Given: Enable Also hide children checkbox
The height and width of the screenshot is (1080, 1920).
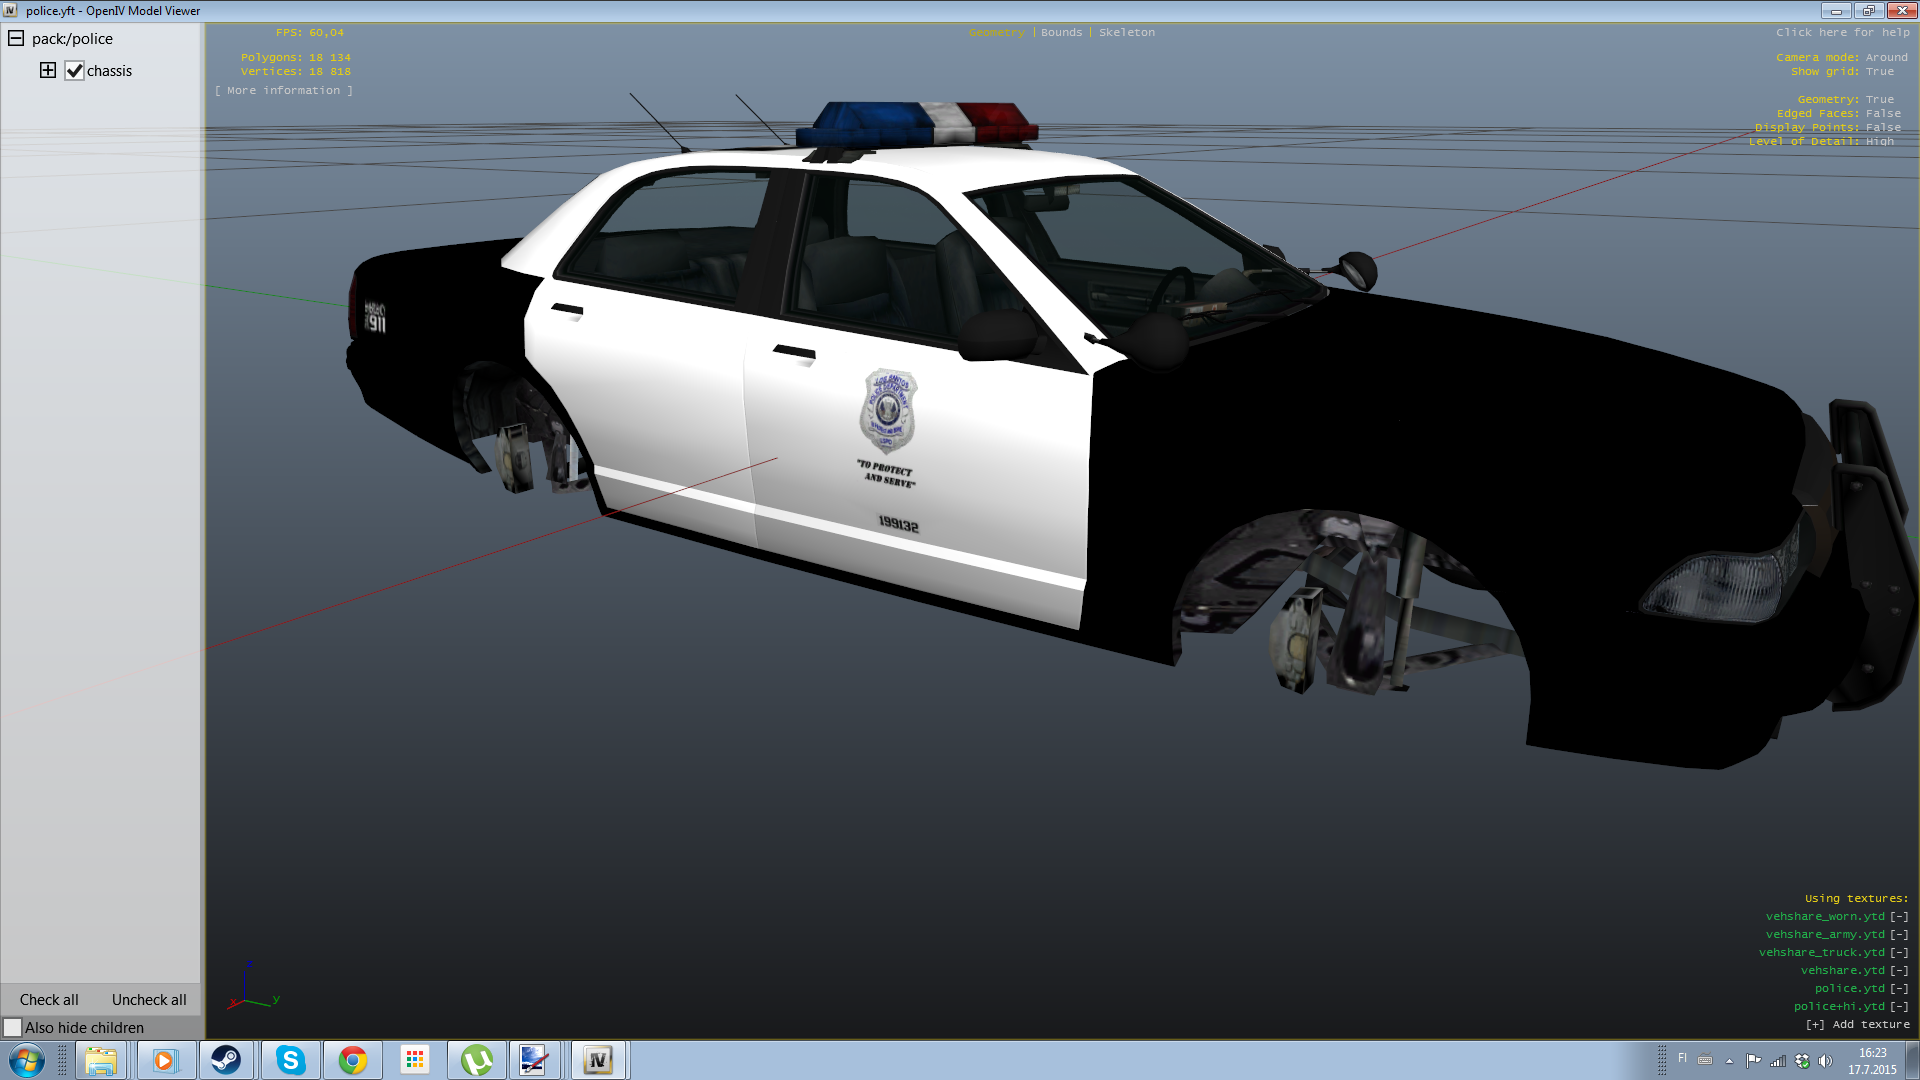Looking at the screenshot, I should 13,1027.
